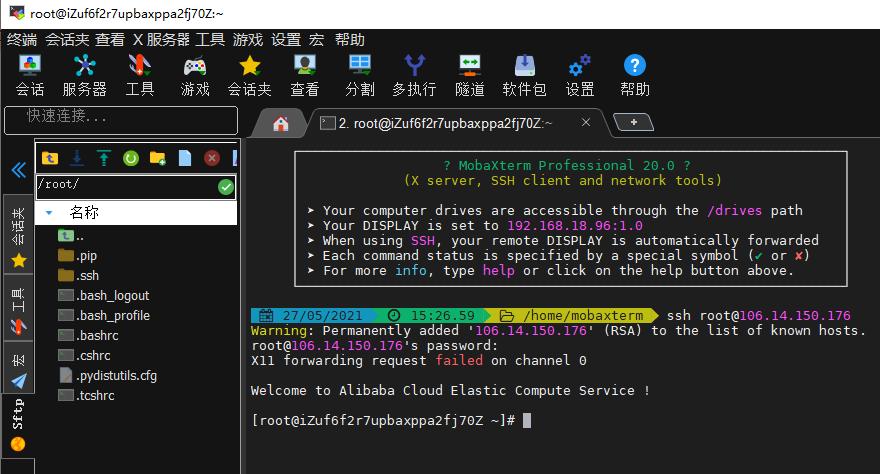Viewport: 880px width, 474px height.
Task: Create a new folder in SFTP browser
Action: [x=158, y=158]
